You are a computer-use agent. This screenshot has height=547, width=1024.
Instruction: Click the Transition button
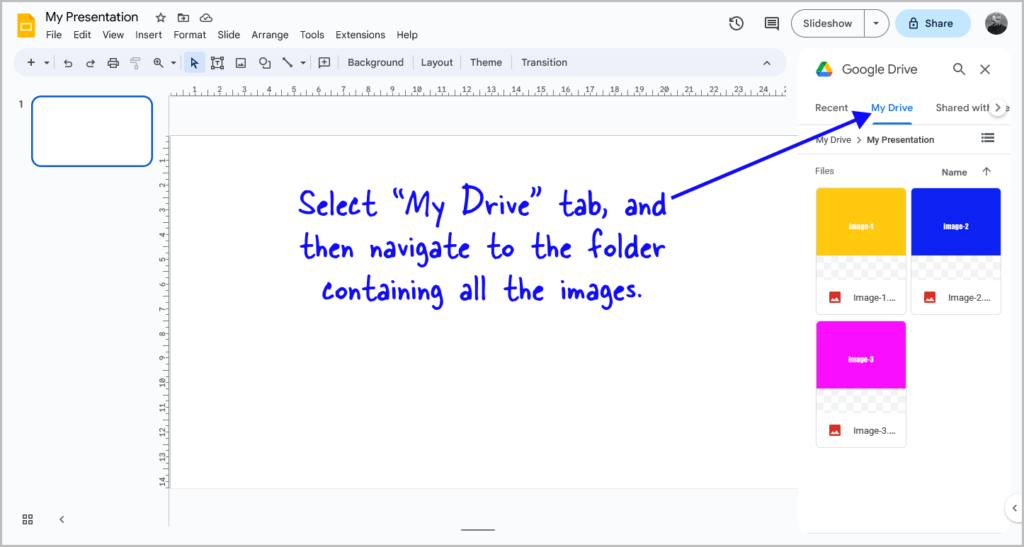point(544,63)
